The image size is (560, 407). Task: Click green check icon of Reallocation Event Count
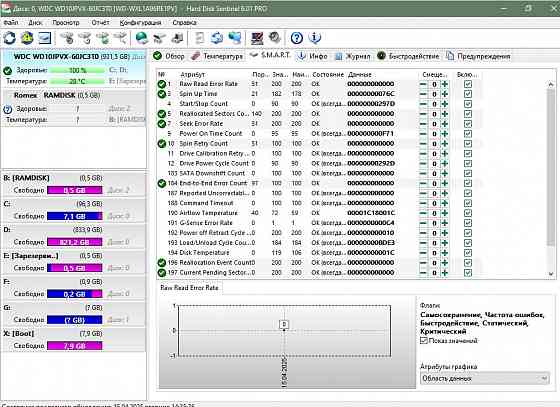(x=162, y=263)
